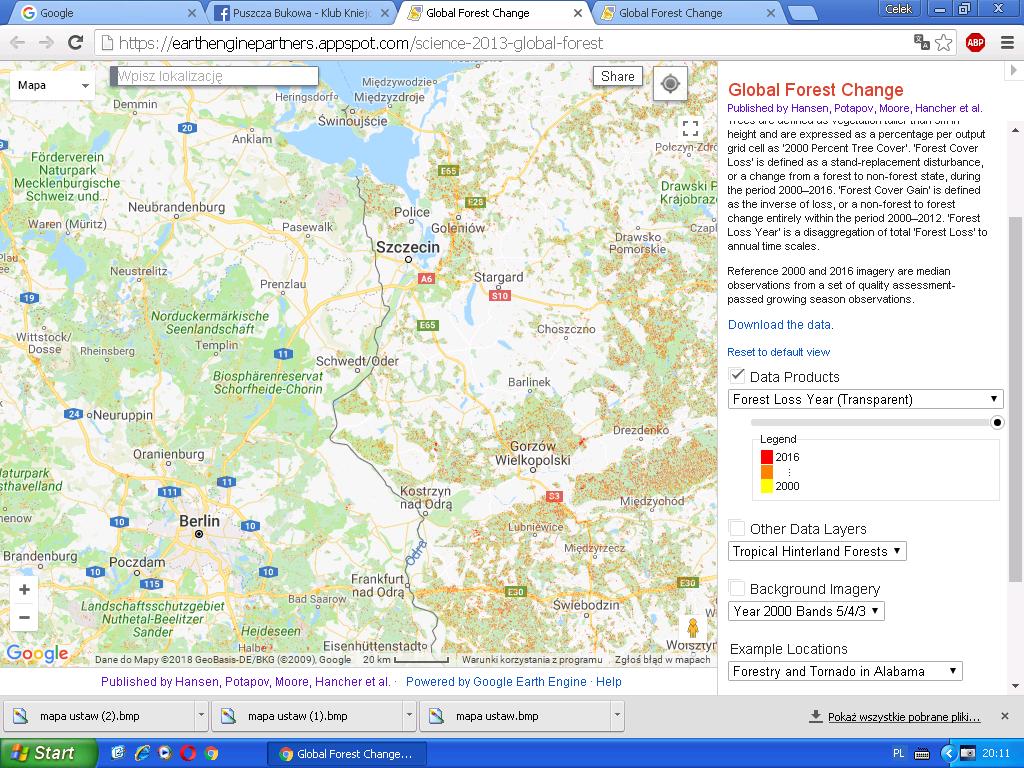Click Zgłoś błąd w mapach link

pyautogui.click(x=662, y=660)
